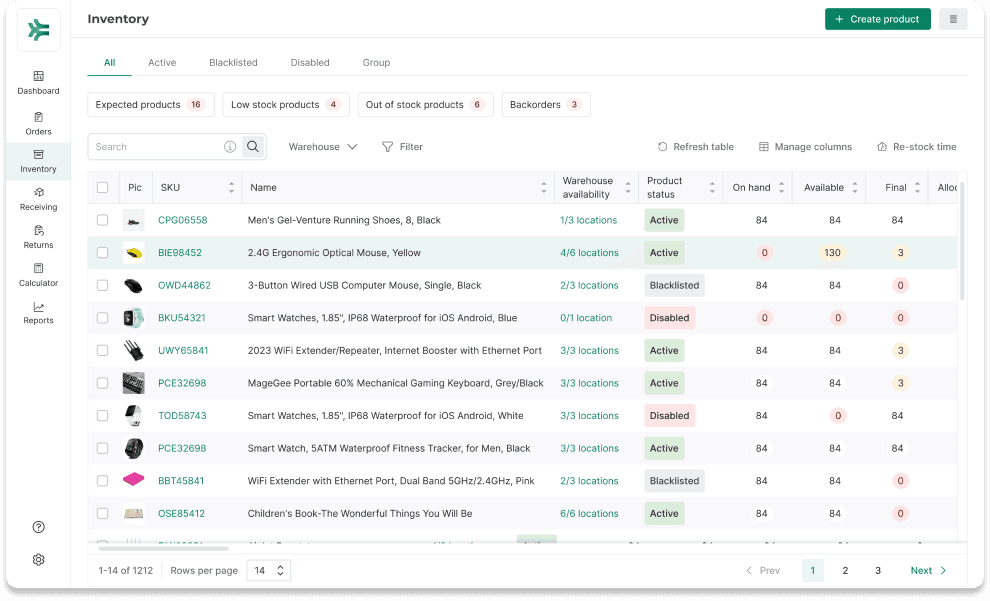
Task: Switch to the Blacklisted tab
Action: coord(233,63)
